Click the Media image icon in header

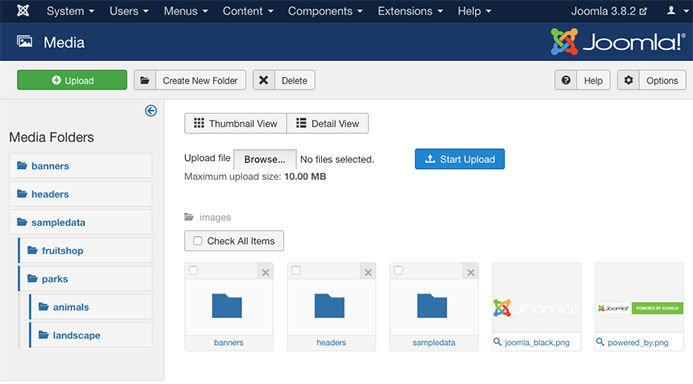(24, 42)
